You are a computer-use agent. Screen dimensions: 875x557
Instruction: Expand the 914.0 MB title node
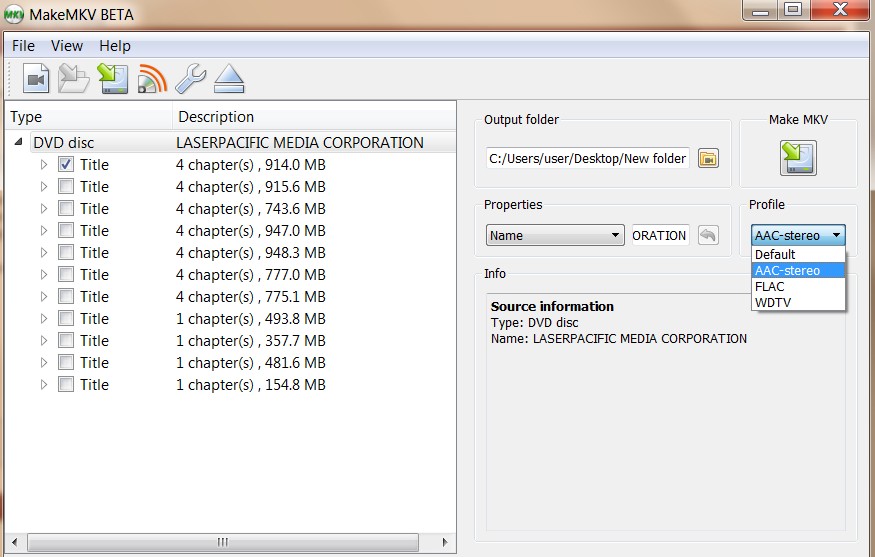click(x=44, y=165)
